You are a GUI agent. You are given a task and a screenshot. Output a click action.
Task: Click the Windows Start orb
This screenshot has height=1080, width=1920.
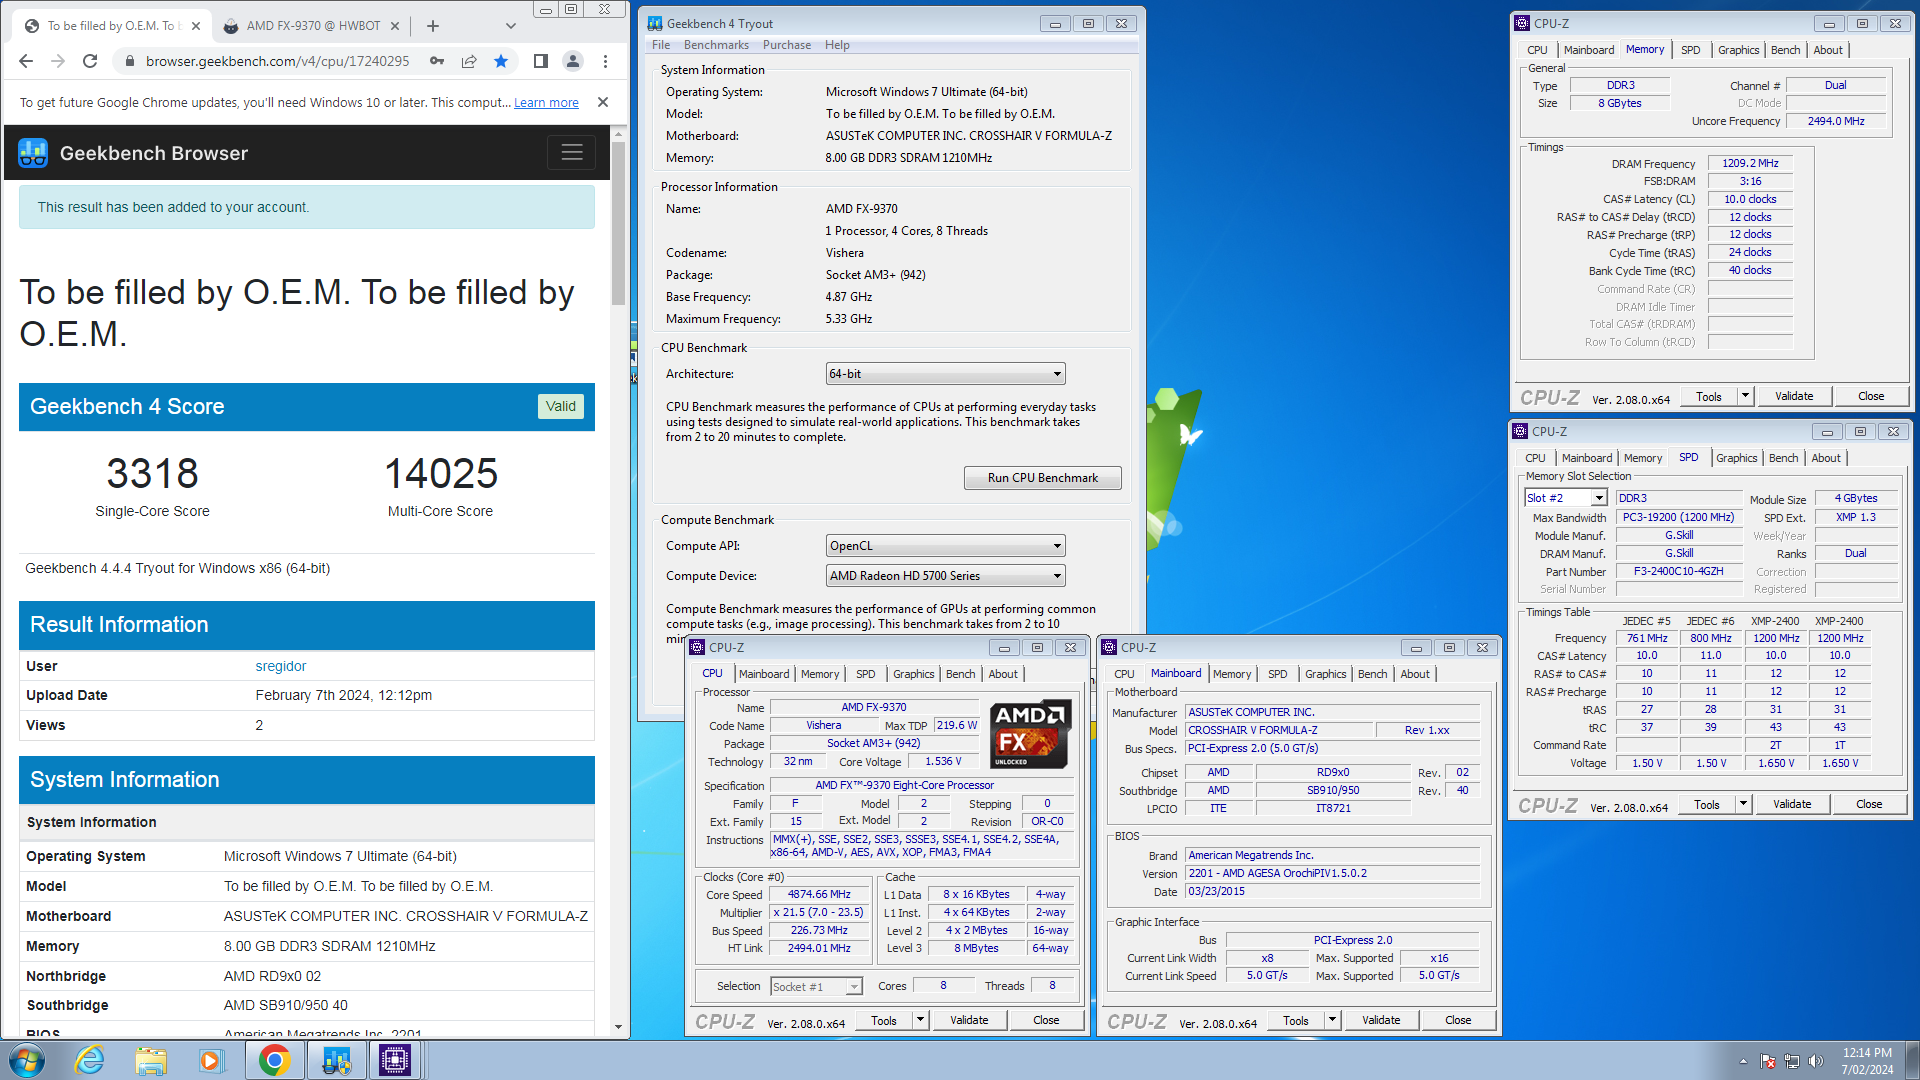click(27, 1060)
